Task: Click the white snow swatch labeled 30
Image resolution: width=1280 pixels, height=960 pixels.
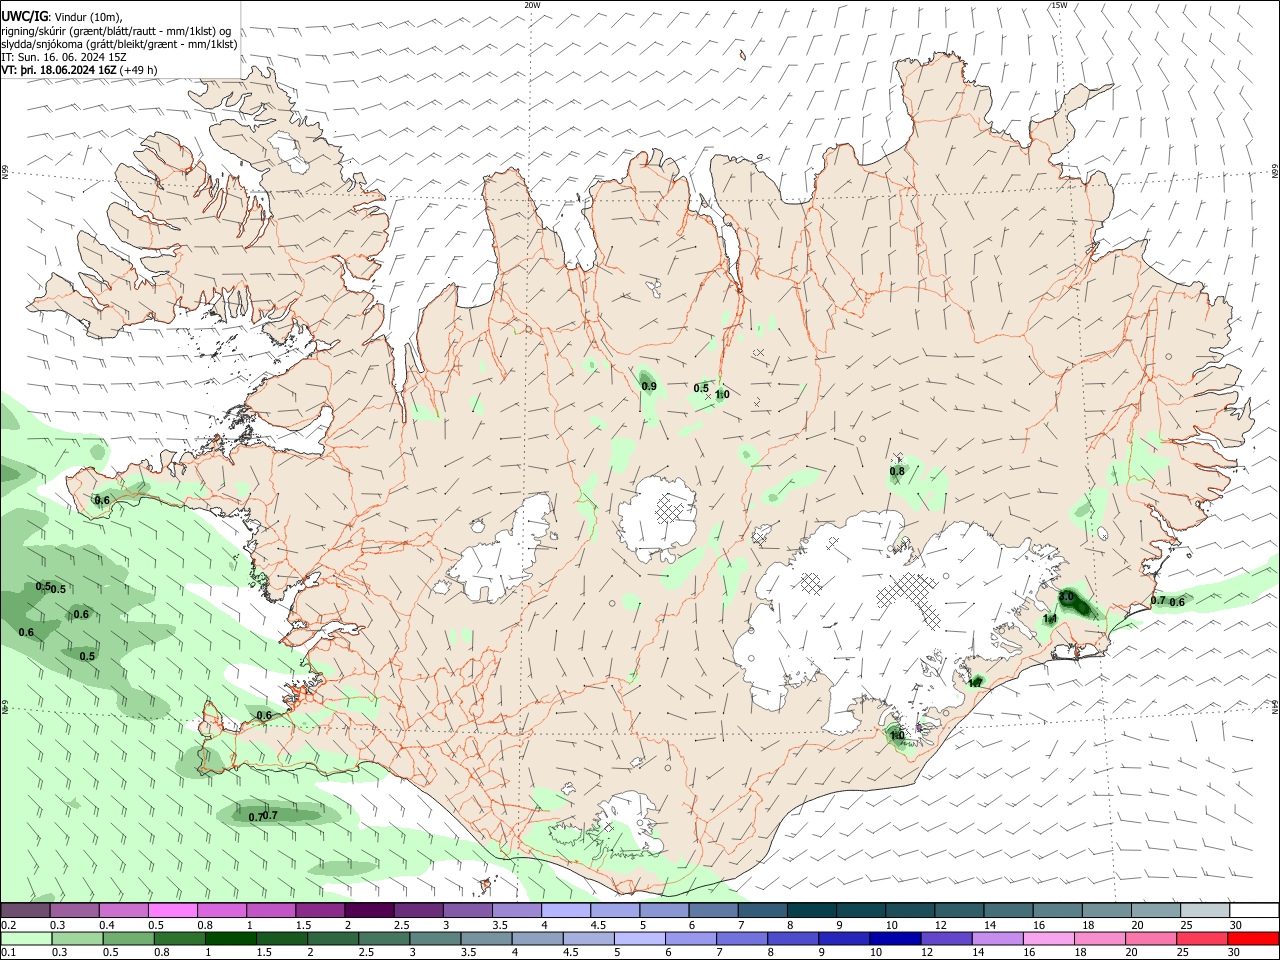Action: point(1254,911)
